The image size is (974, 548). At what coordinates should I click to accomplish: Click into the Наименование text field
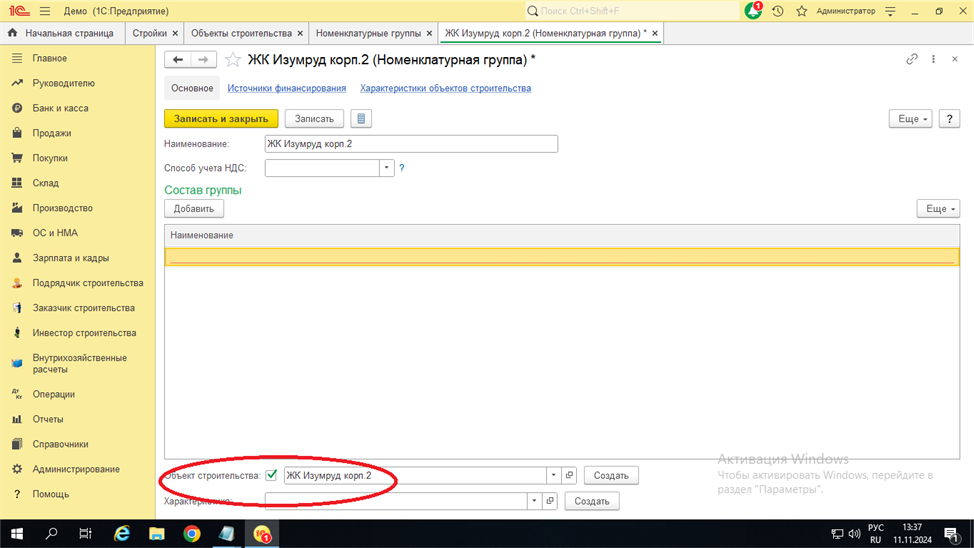(410, 144)
